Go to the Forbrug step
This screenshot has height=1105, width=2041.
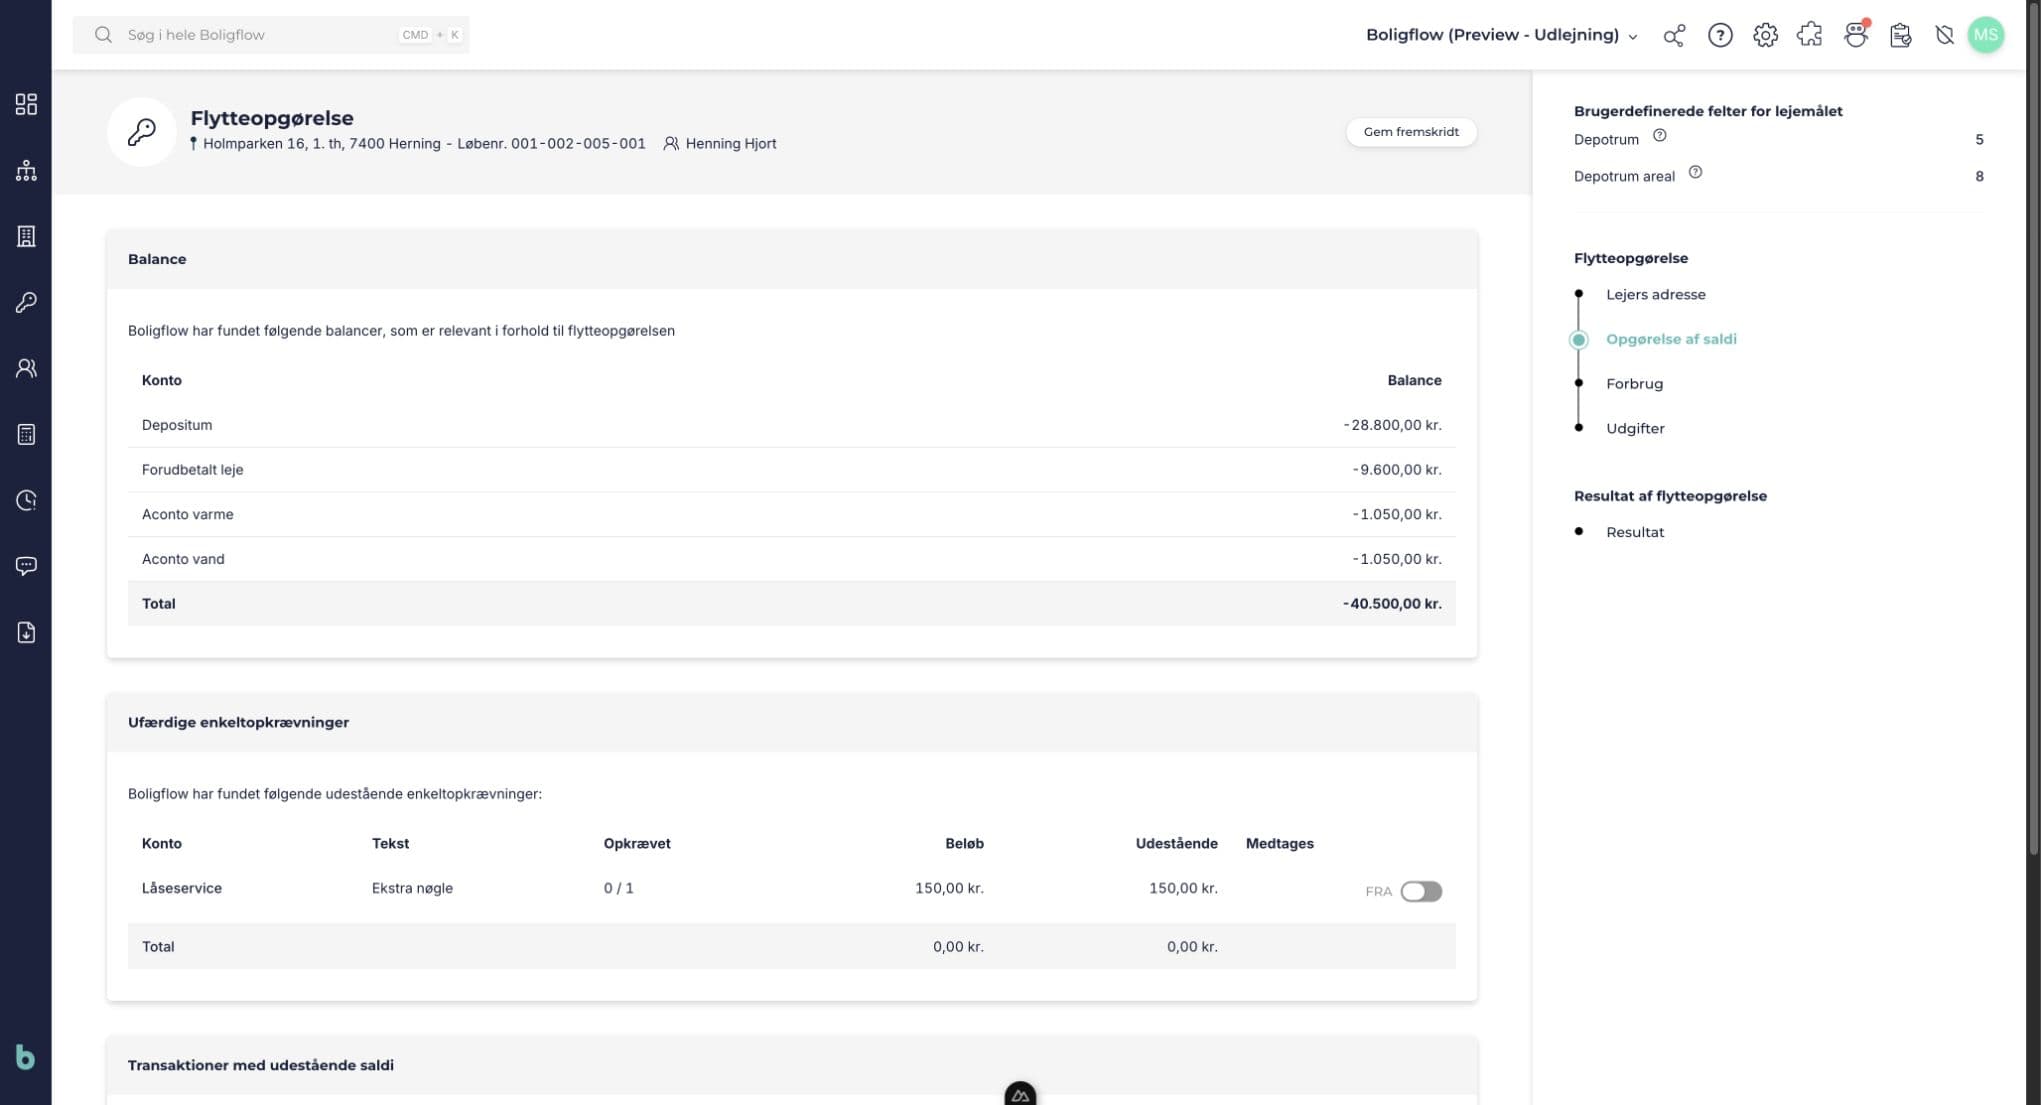pyautogui.click(x=1634, y=384)
